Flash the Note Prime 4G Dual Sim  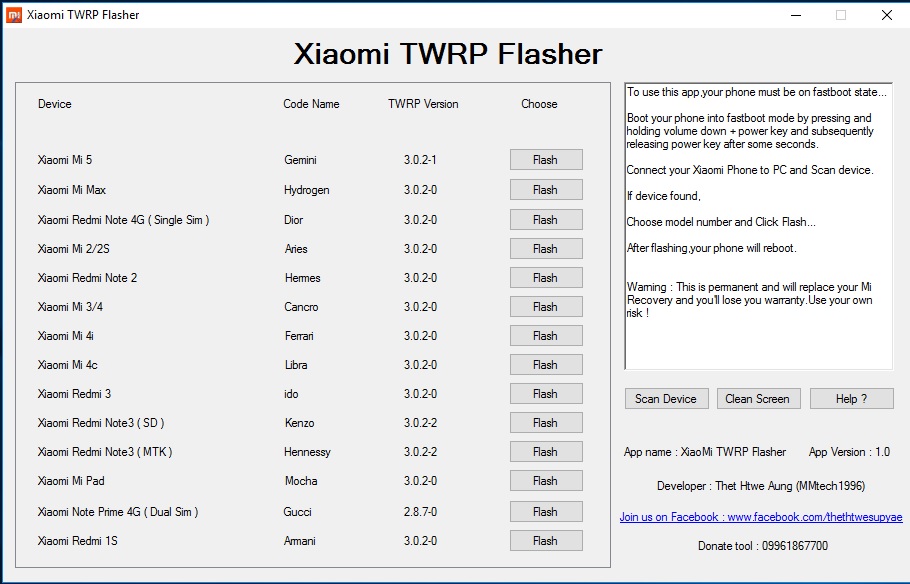546,512
